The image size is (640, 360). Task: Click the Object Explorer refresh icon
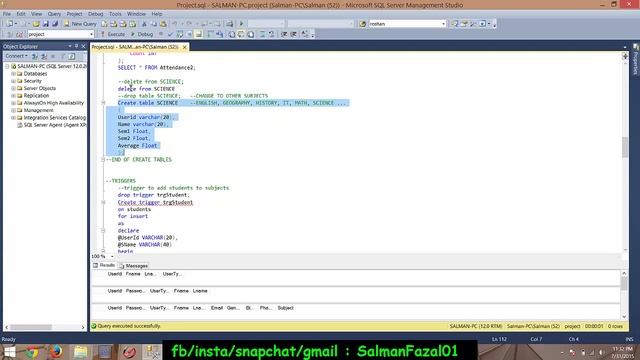pyautogui.click(x=72, y=56)
